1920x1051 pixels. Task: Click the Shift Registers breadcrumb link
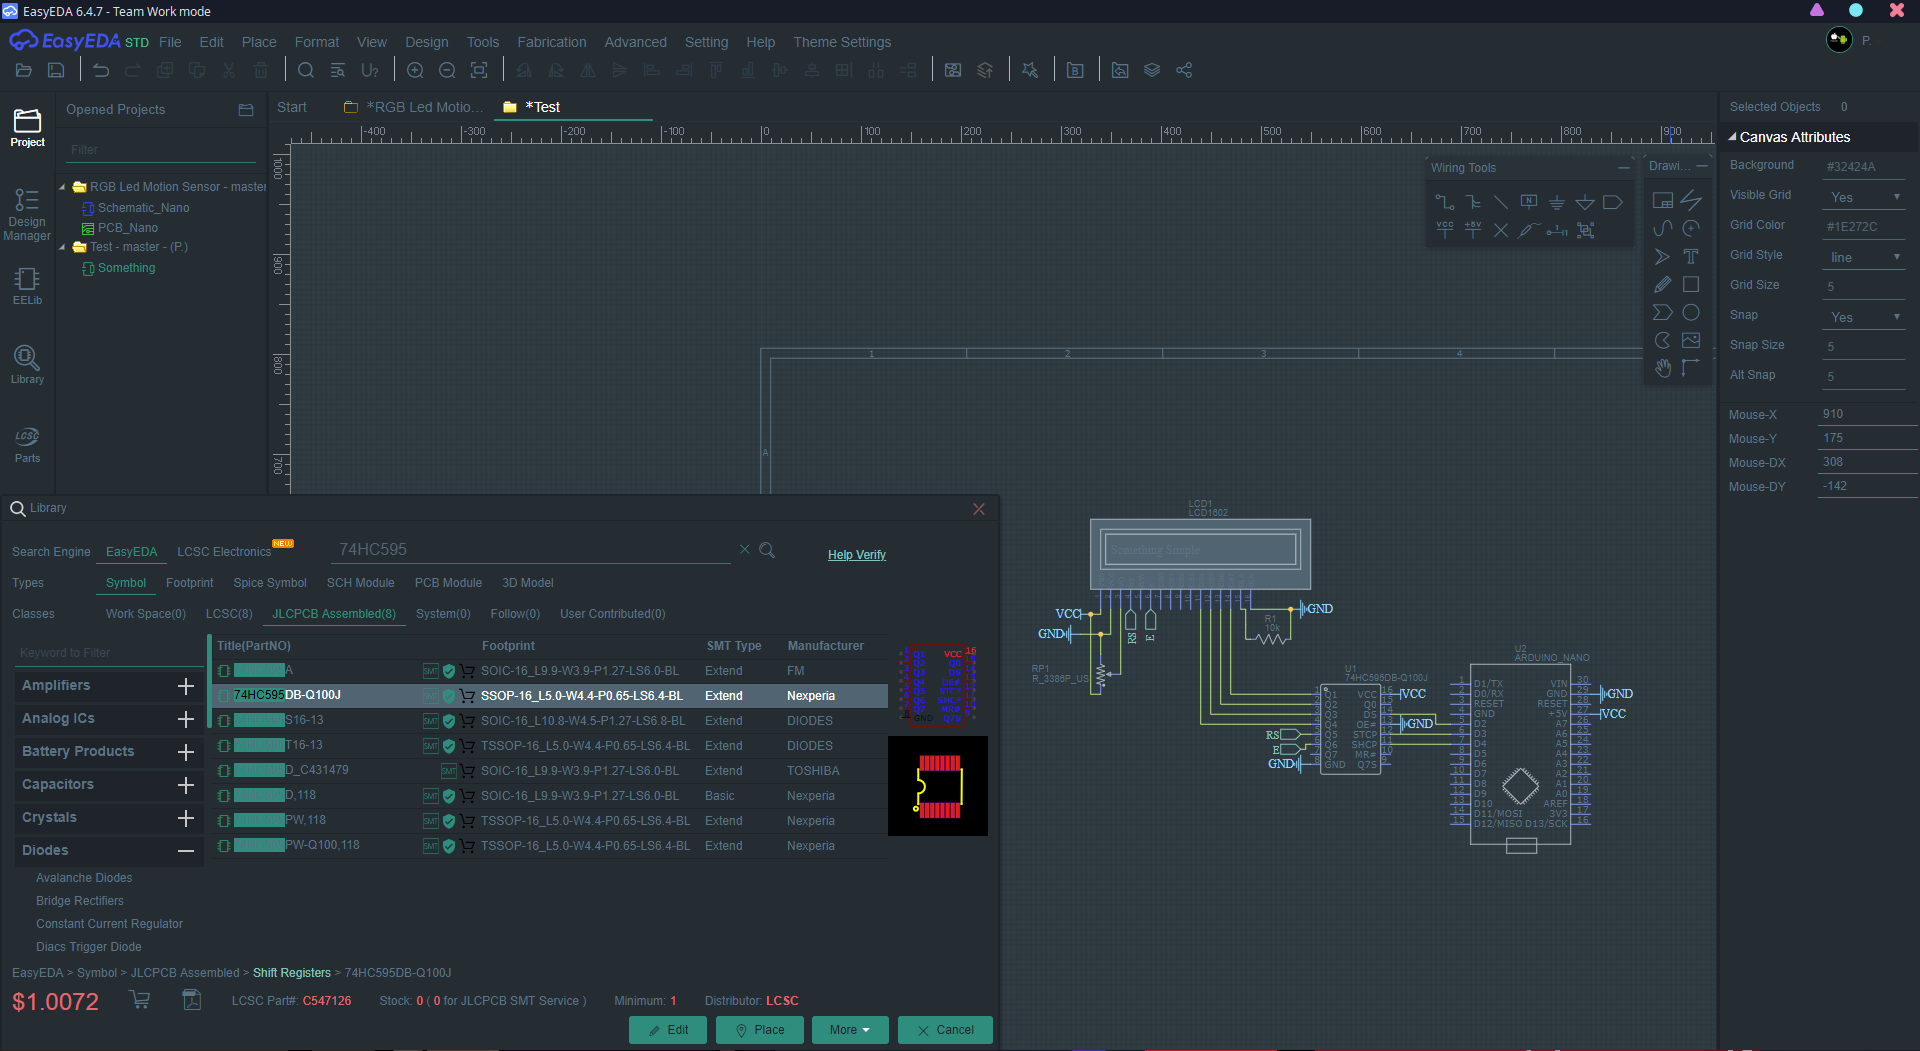coord(292,973)
